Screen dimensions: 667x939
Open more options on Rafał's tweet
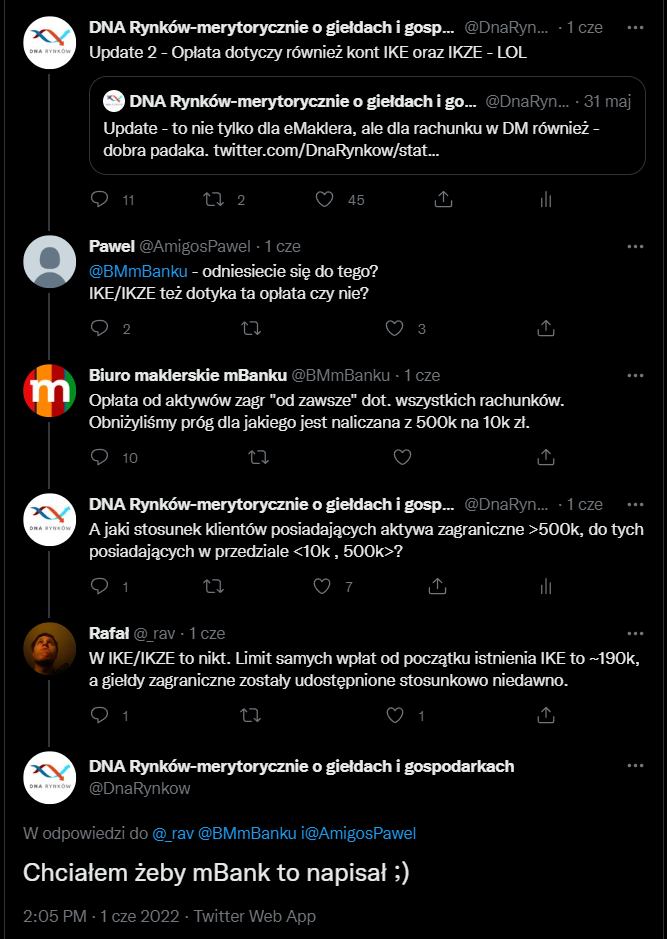coord(635,633)
